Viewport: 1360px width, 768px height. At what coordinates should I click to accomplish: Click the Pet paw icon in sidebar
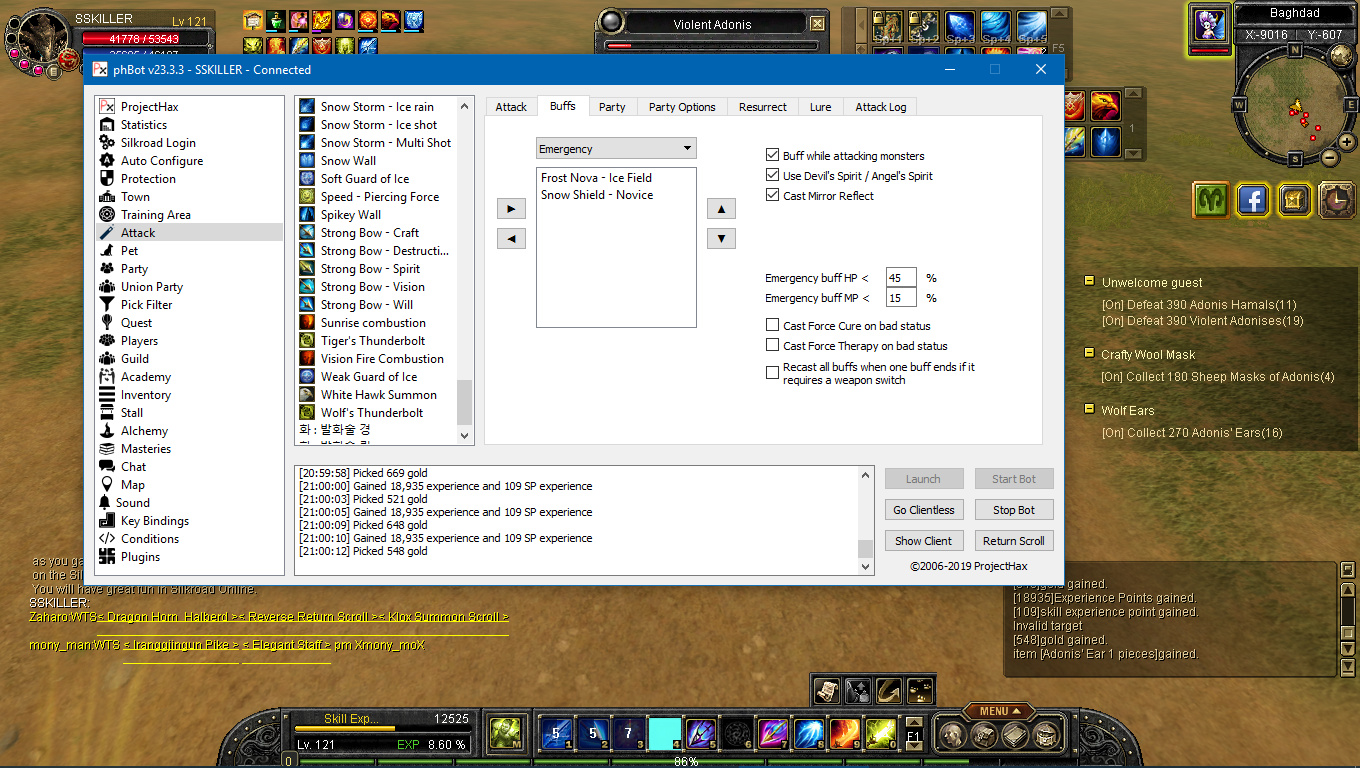pyautogui.click(x=108, y=251)
